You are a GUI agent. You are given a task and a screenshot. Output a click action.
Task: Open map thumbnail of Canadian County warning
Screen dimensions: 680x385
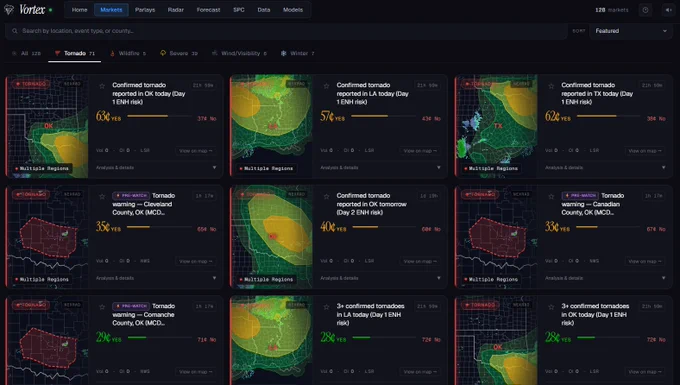(496, 237)
